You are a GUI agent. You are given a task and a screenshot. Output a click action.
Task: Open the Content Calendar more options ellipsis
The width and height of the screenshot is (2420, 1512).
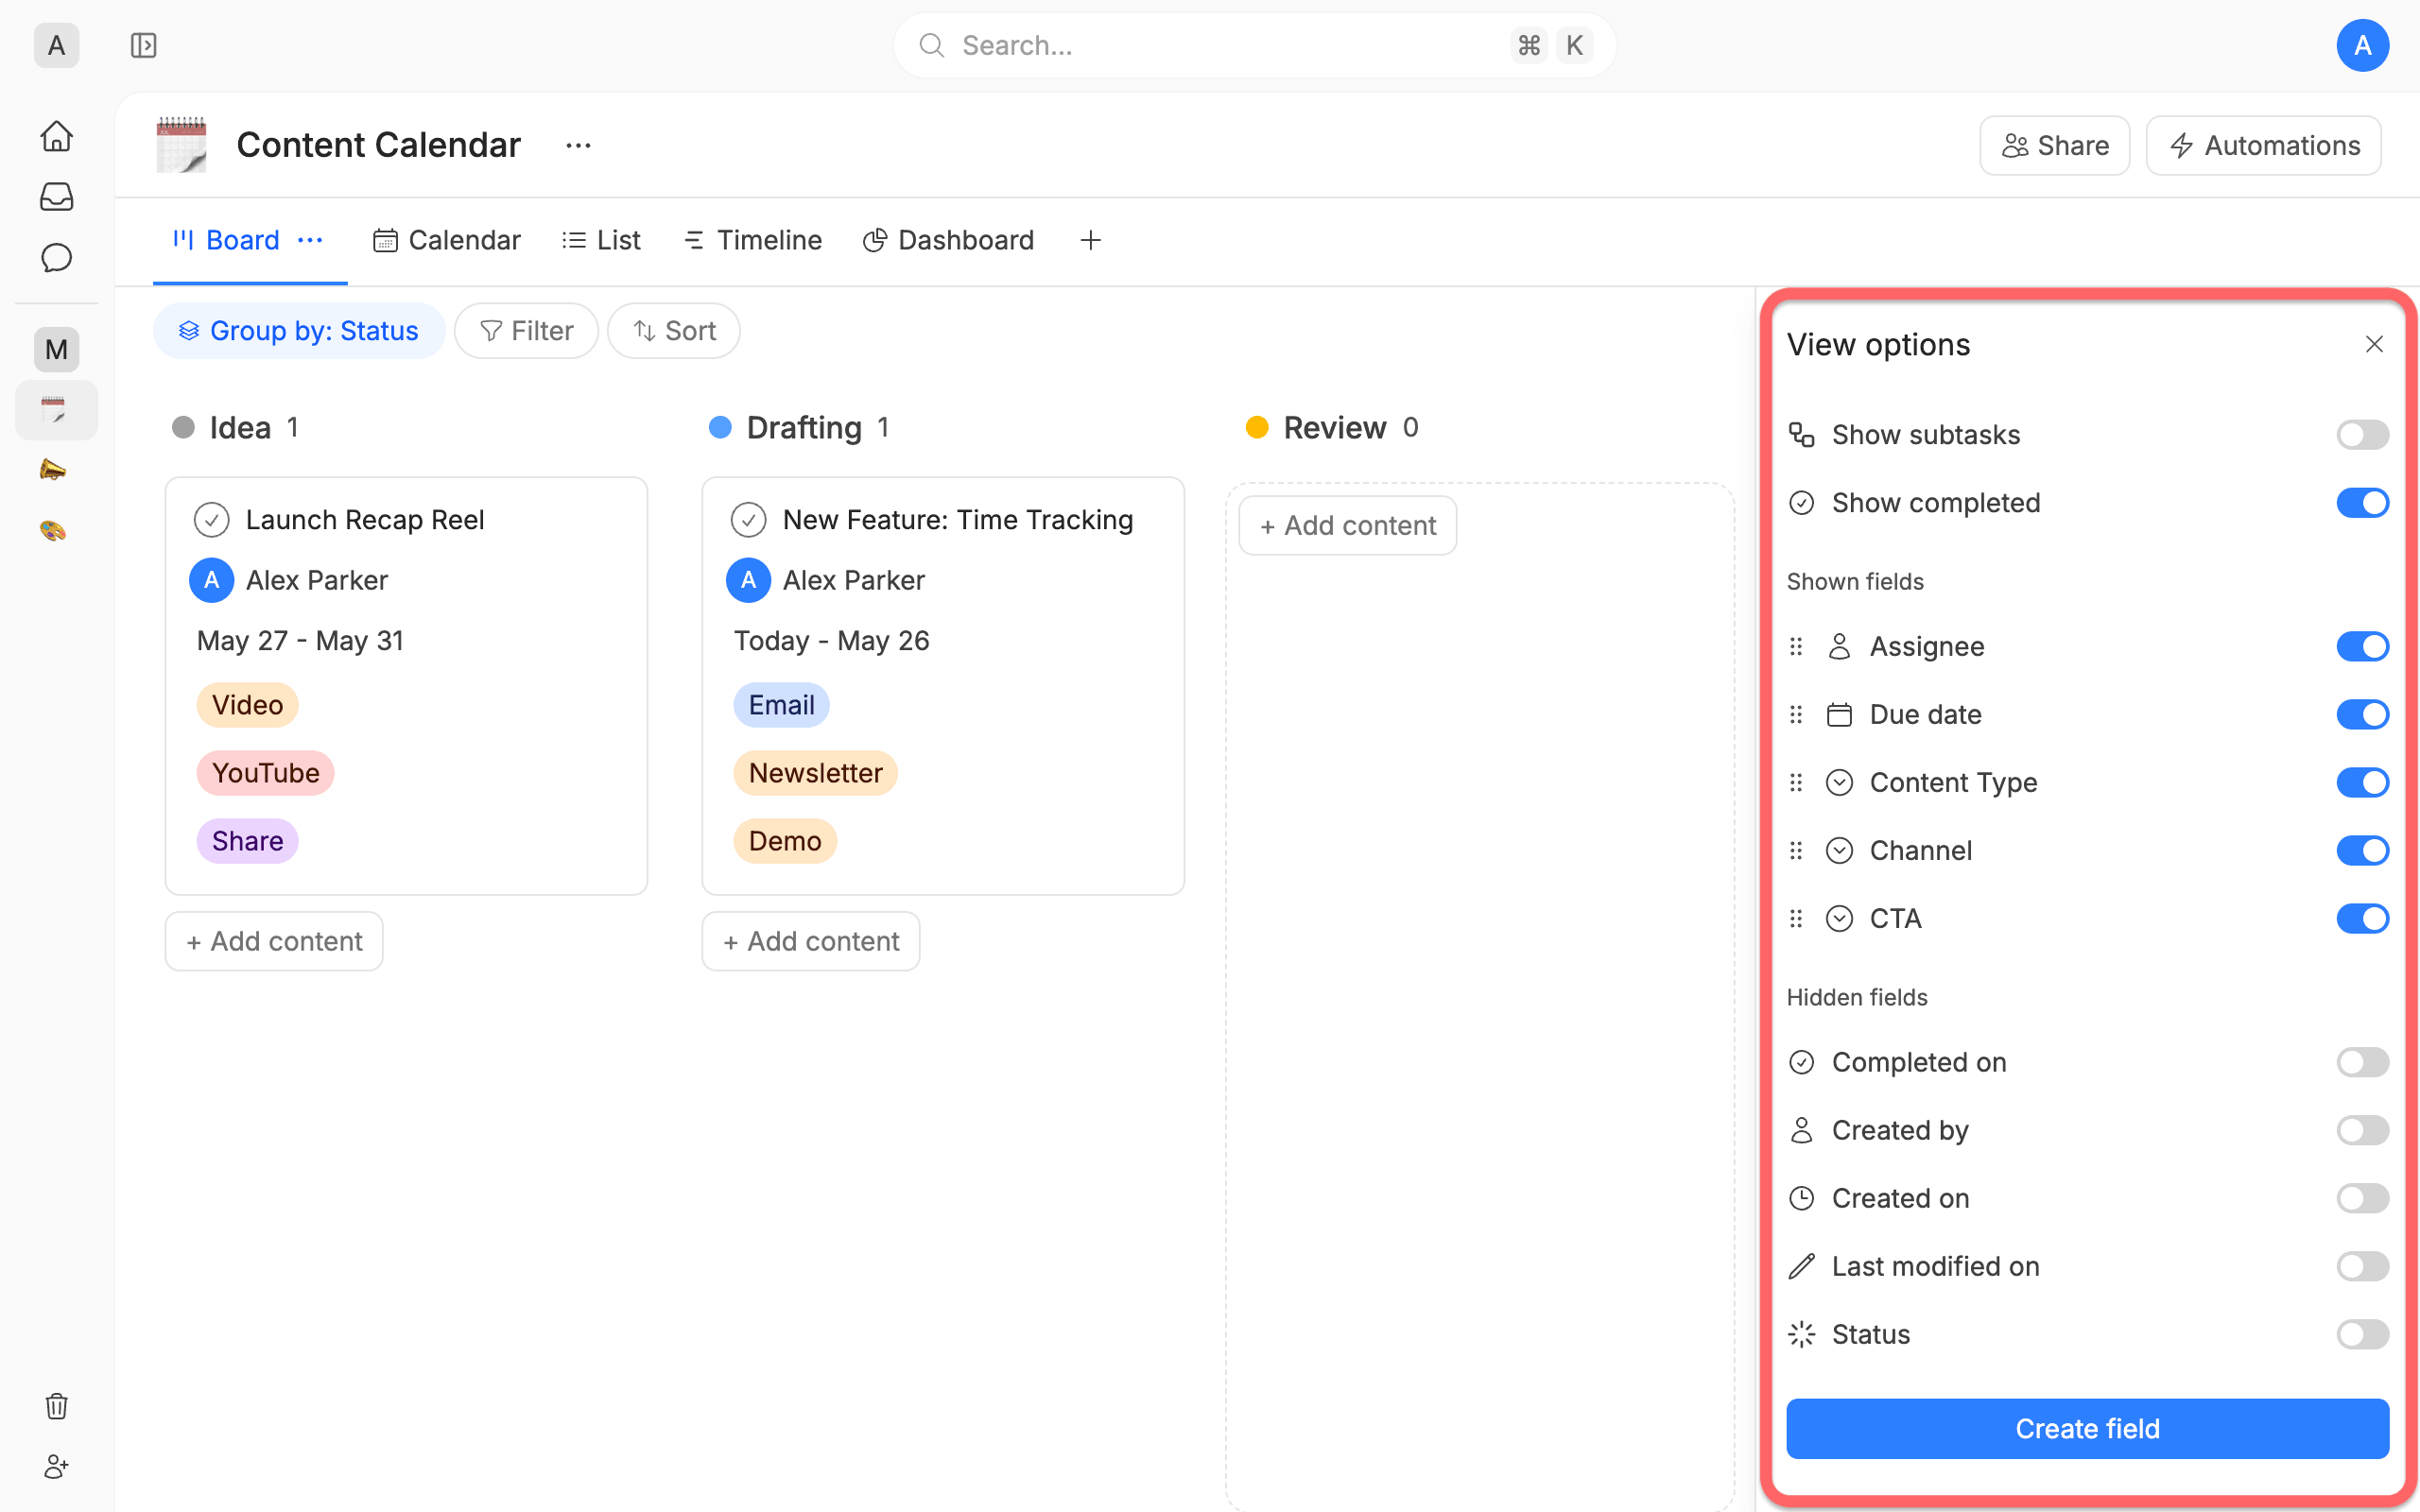[x=578, y=145]
